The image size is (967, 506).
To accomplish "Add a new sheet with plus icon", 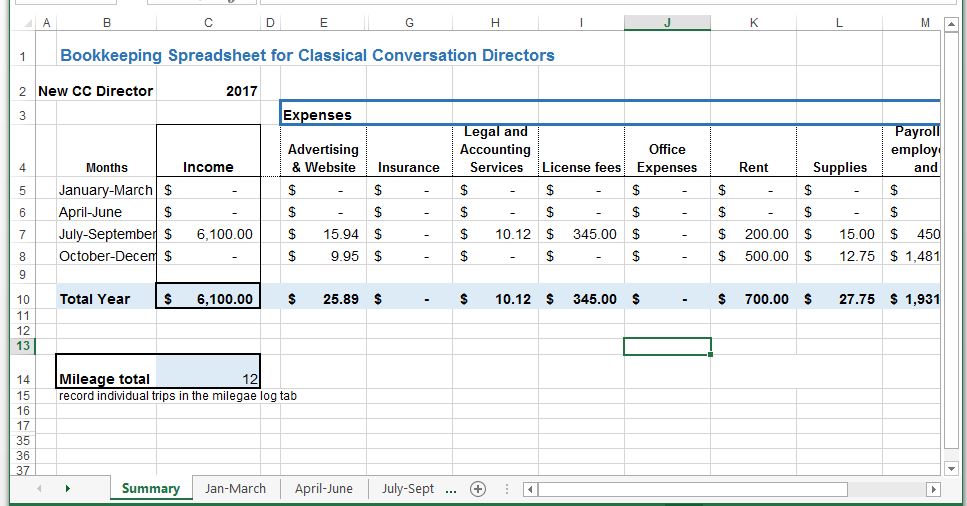I will [478, 489].
